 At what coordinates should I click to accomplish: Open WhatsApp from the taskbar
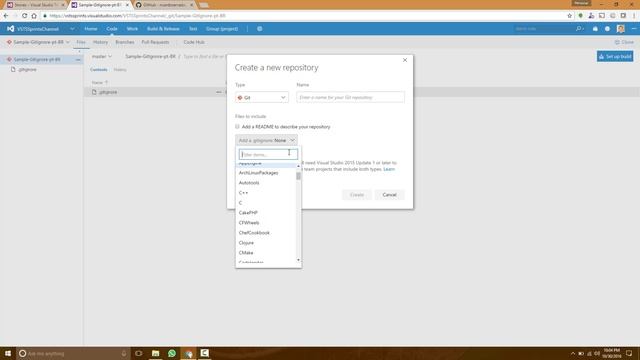click(172, 353)
